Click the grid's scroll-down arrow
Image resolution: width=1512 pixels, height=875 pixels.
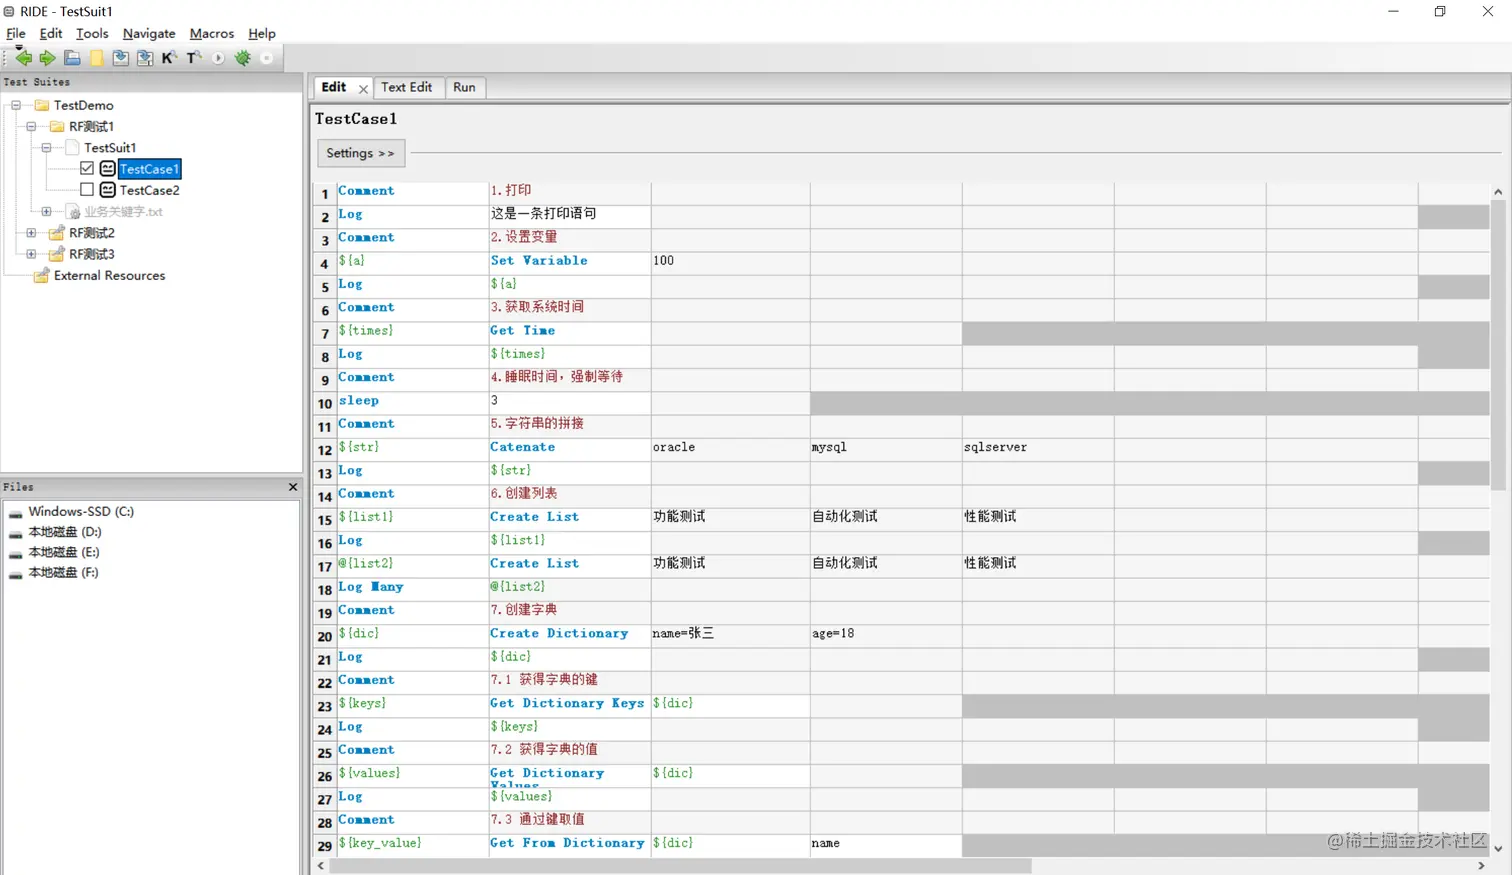pyautogui.click(x=1498, y=849)
